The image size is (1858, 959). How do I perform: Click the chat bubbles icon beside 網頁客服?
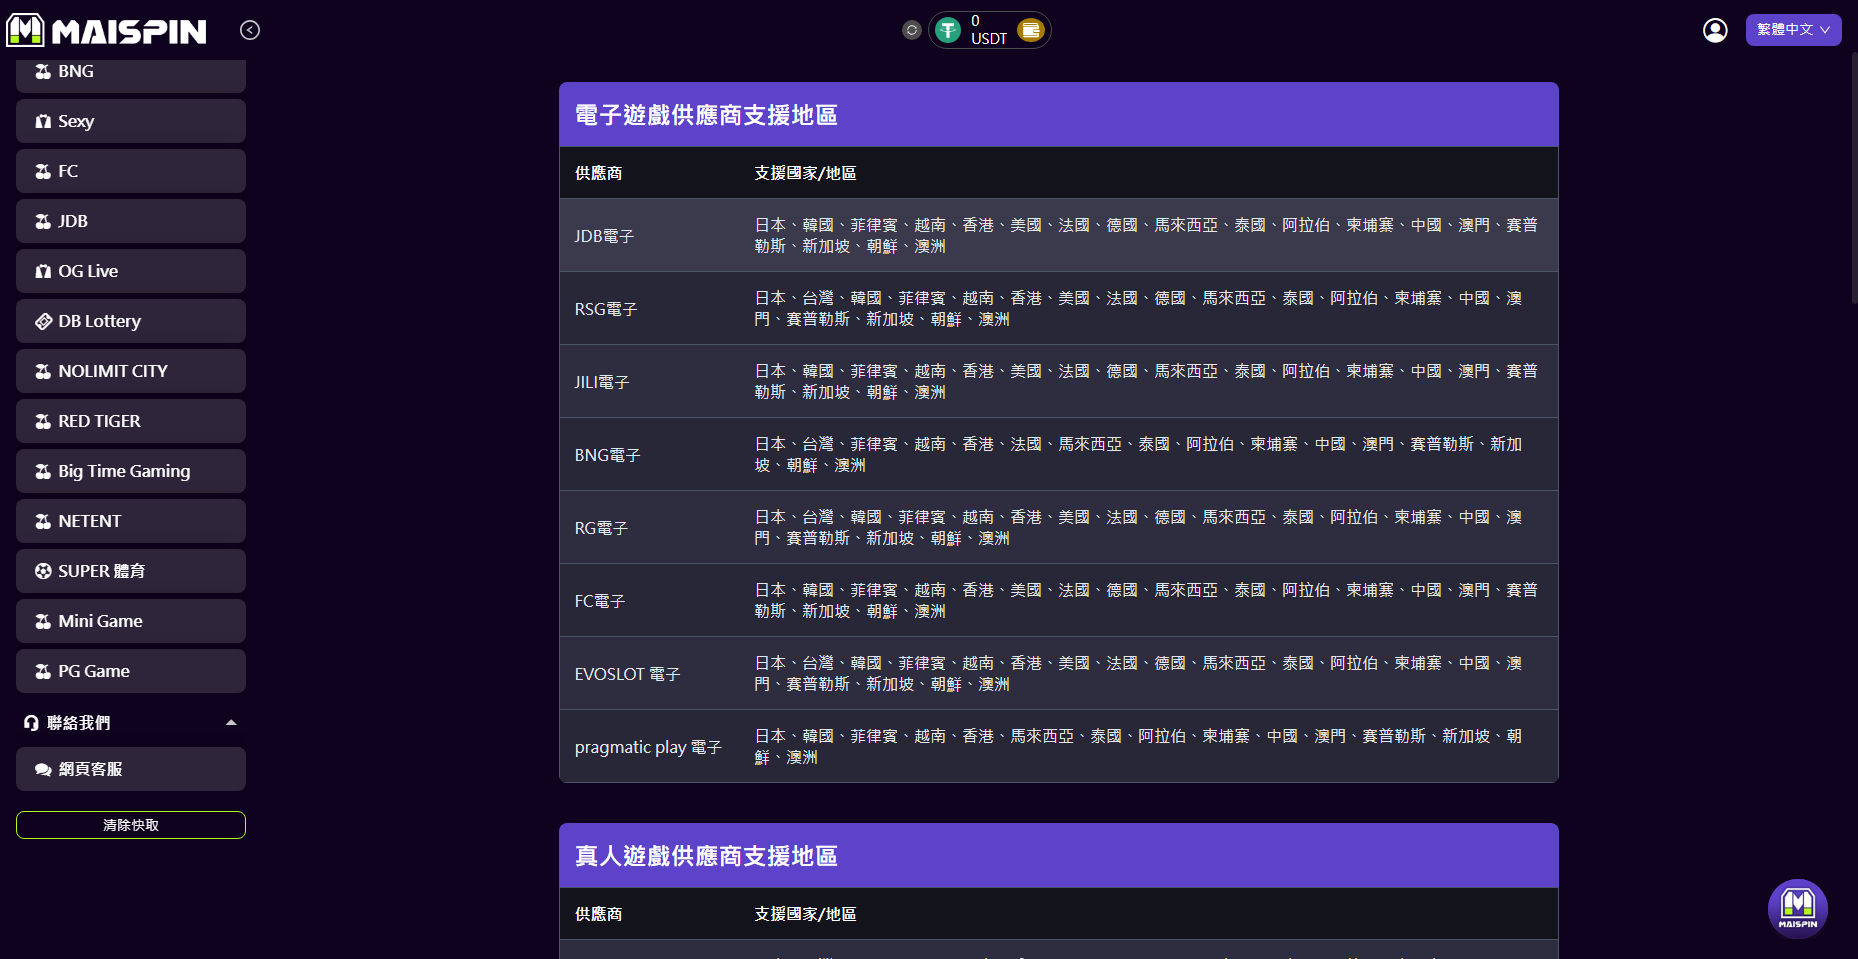tap(43, 769)
